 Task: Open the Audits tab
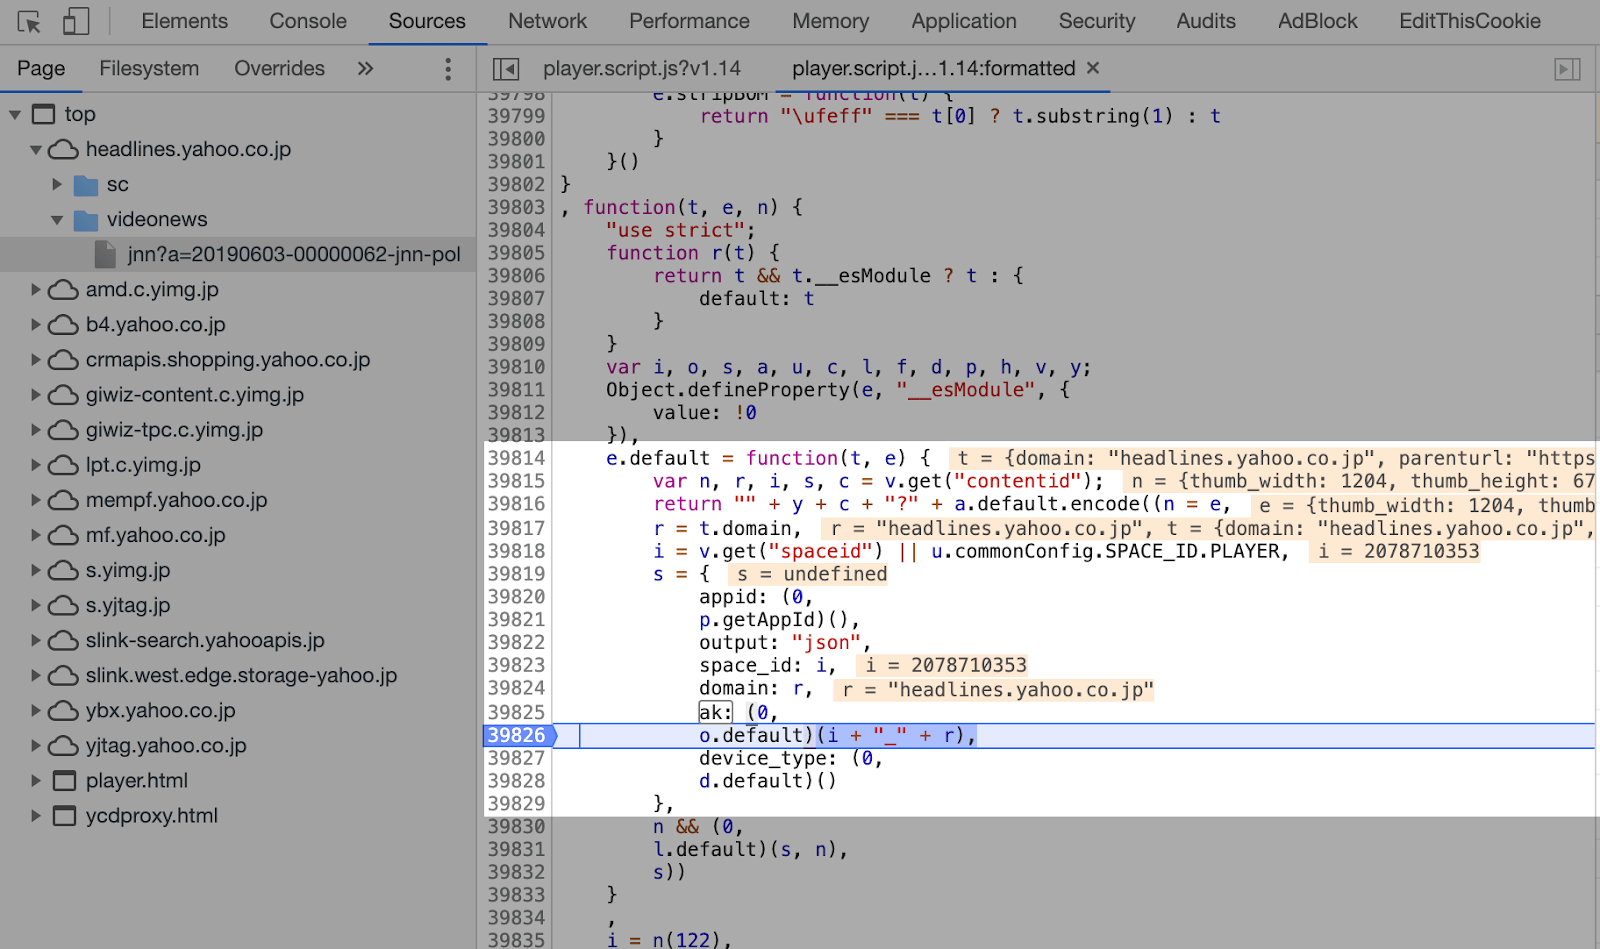click(1206, 21)
